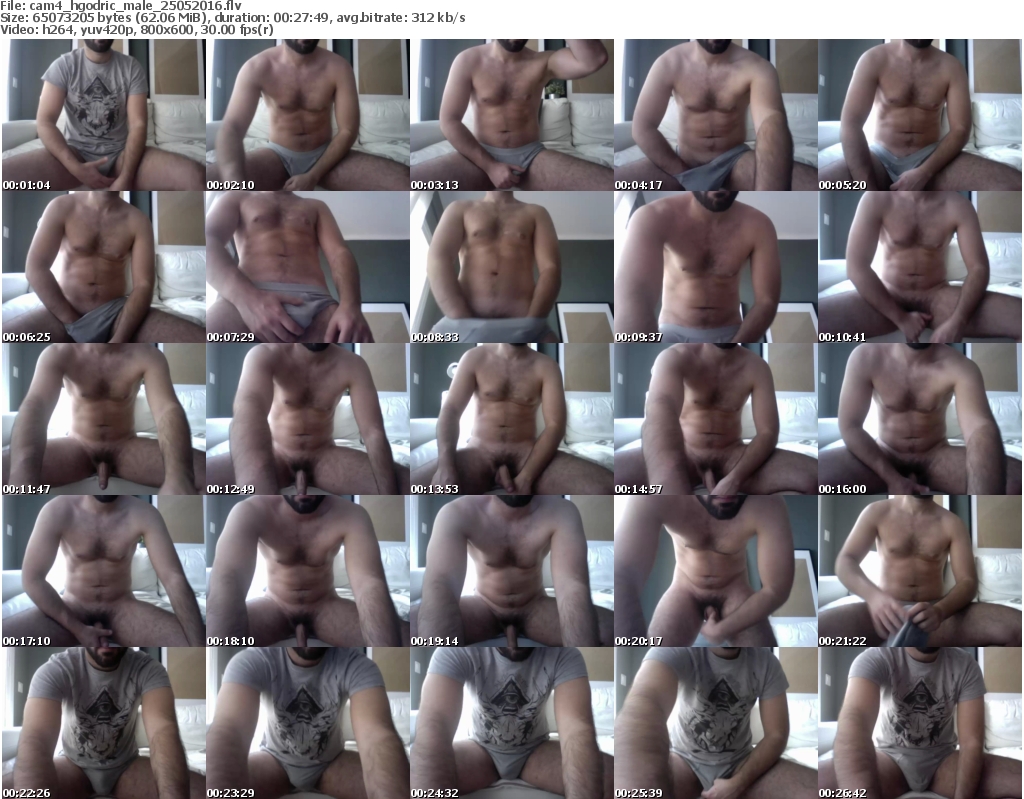Viewport: 1024px width, 799px height.
Task: Open the thumbnail stamped 00:03:13
Action: 511,115
